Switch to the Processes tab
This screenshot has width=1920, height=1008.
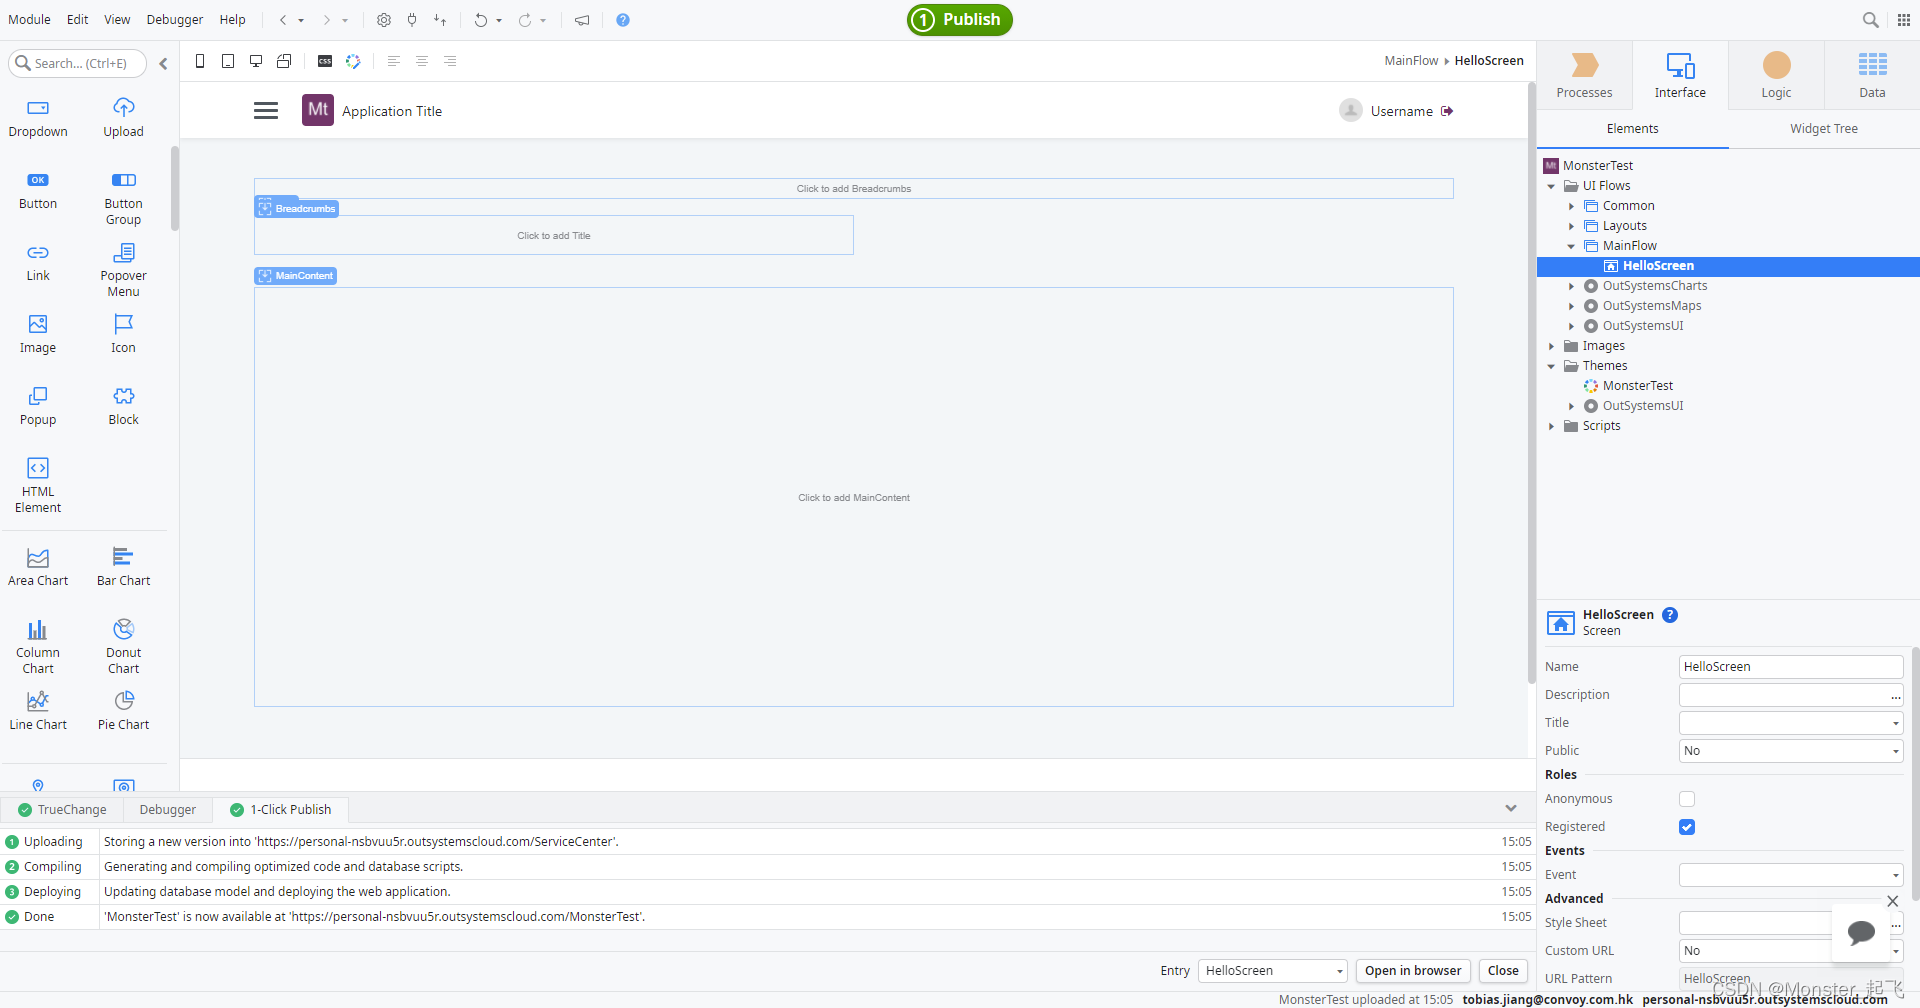[x=1584, y=75]
